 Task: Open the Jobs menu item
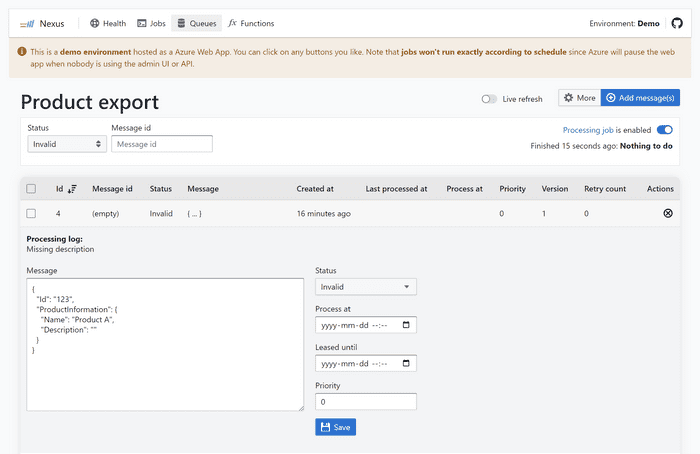[x=152, y=23]
